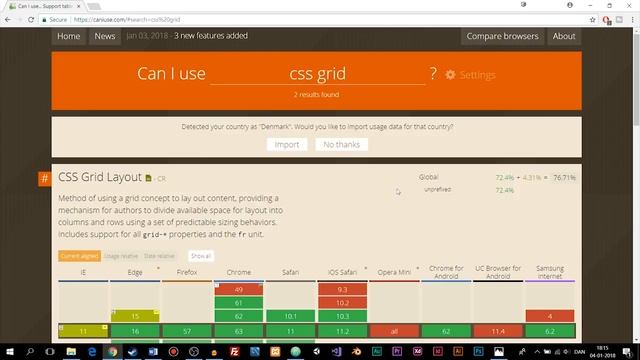Open Unity from the taskbar

click(316, 351)
